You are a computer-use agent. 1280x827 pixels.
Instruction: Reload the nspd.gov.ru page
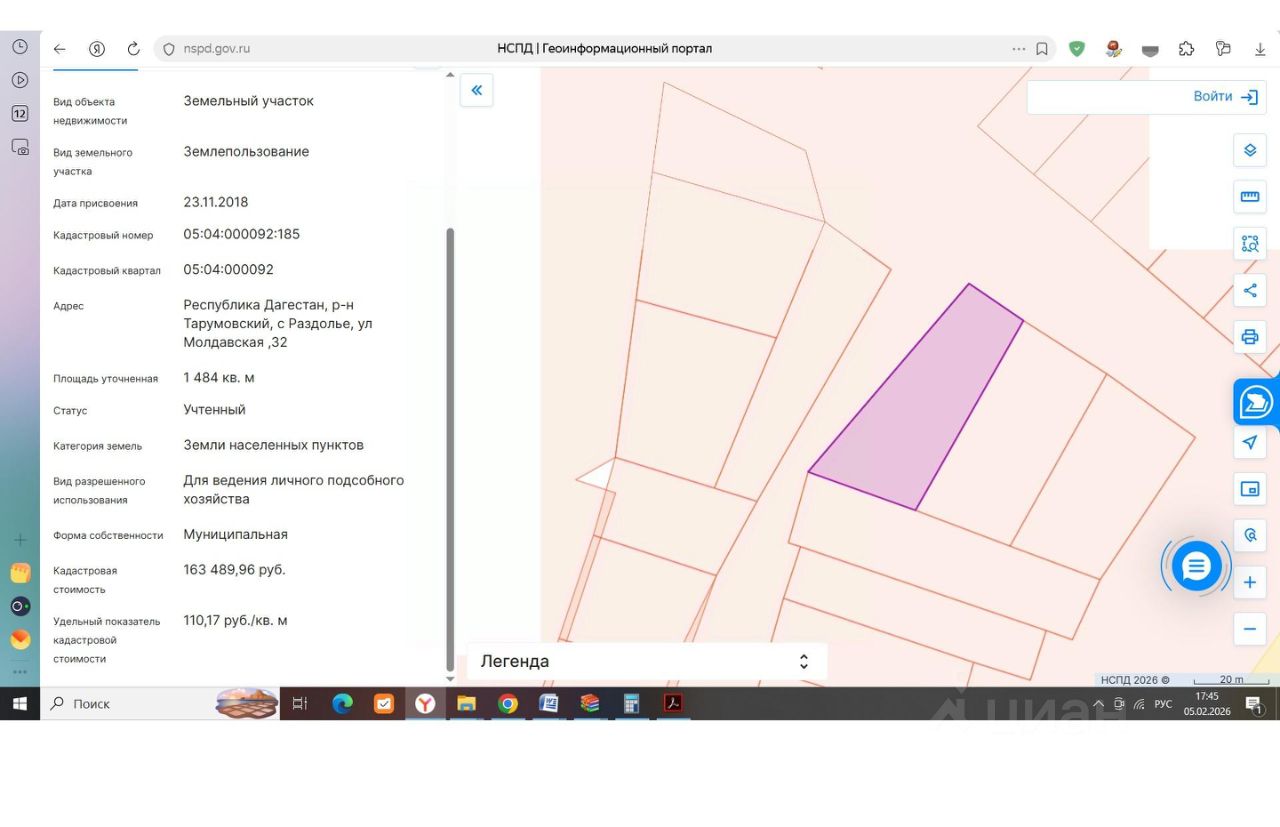pos(133,49)
